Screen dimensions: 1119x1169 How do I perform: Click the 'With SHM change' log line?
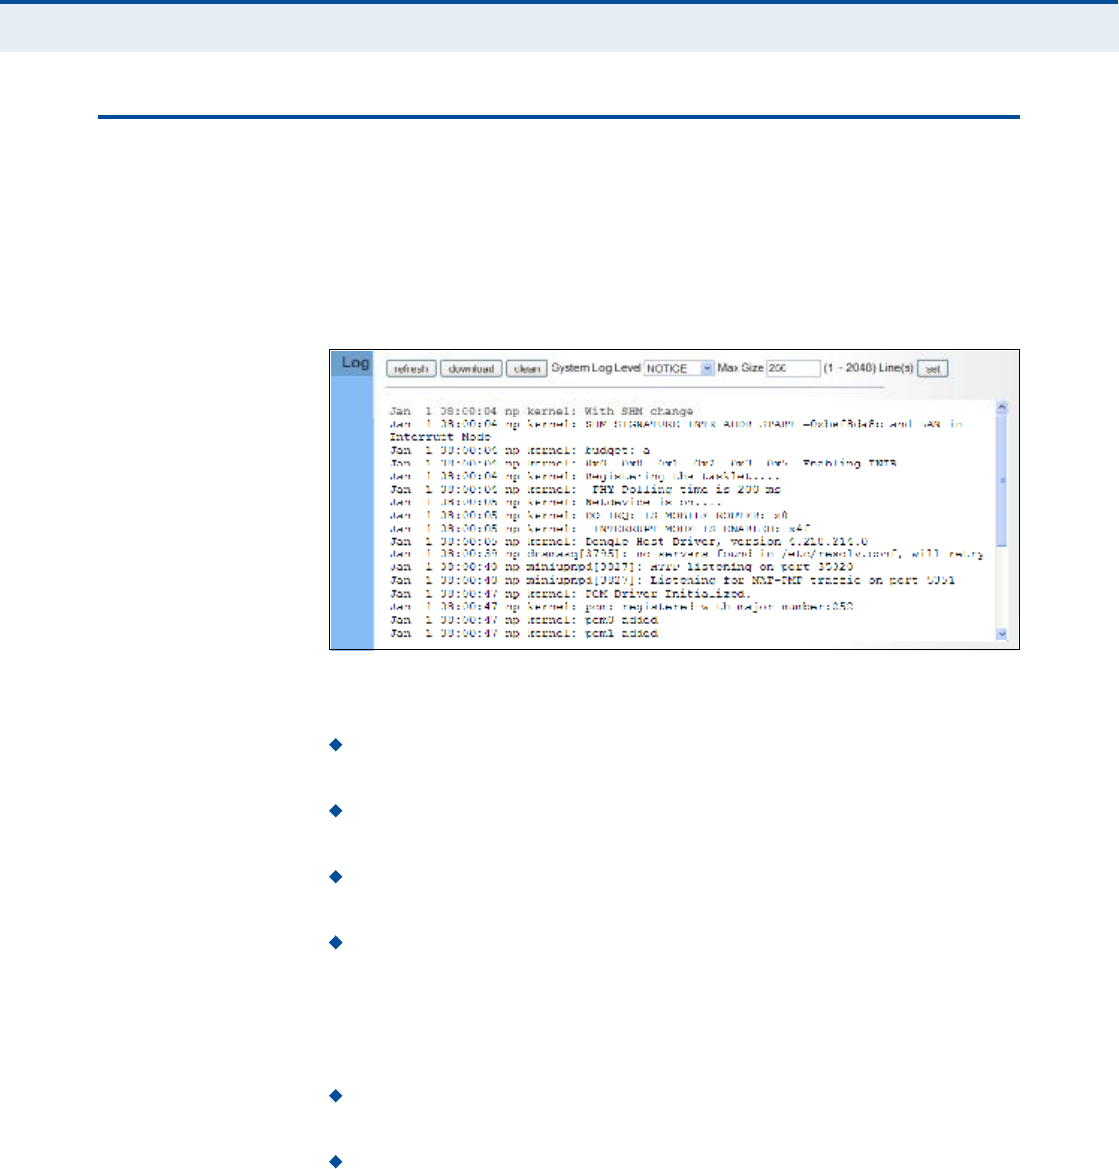541,411
